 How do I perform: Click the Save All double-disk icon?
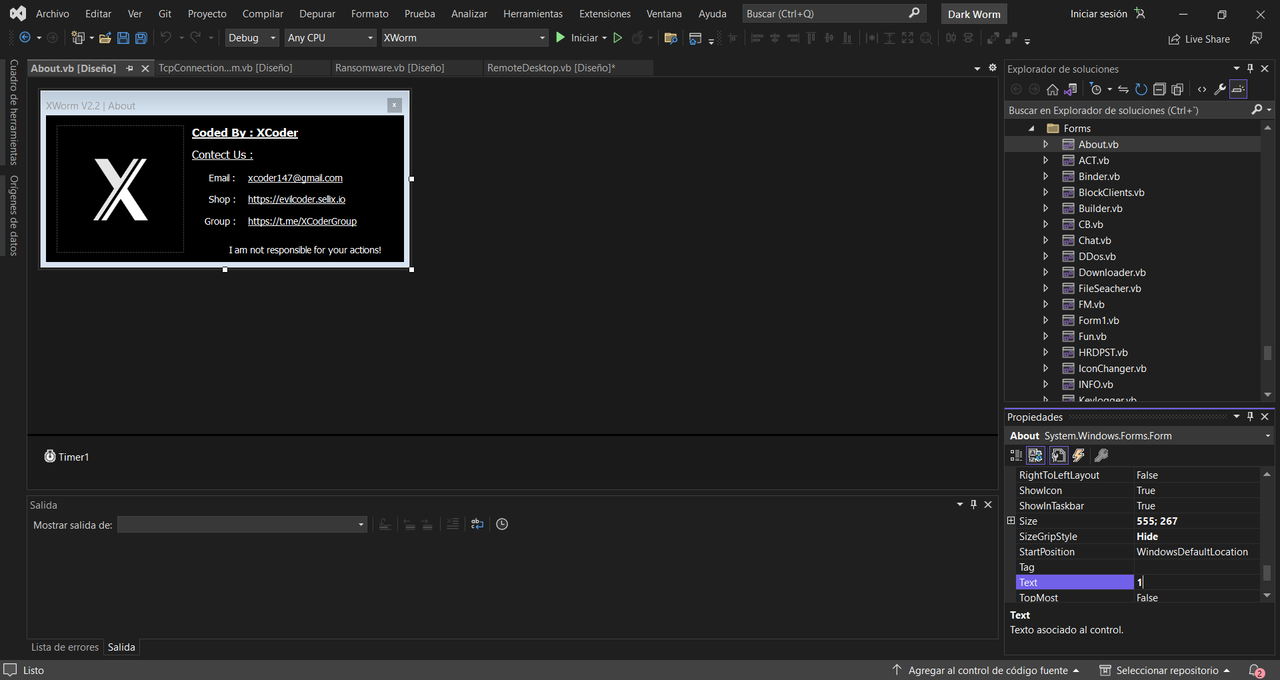[141, 38]
